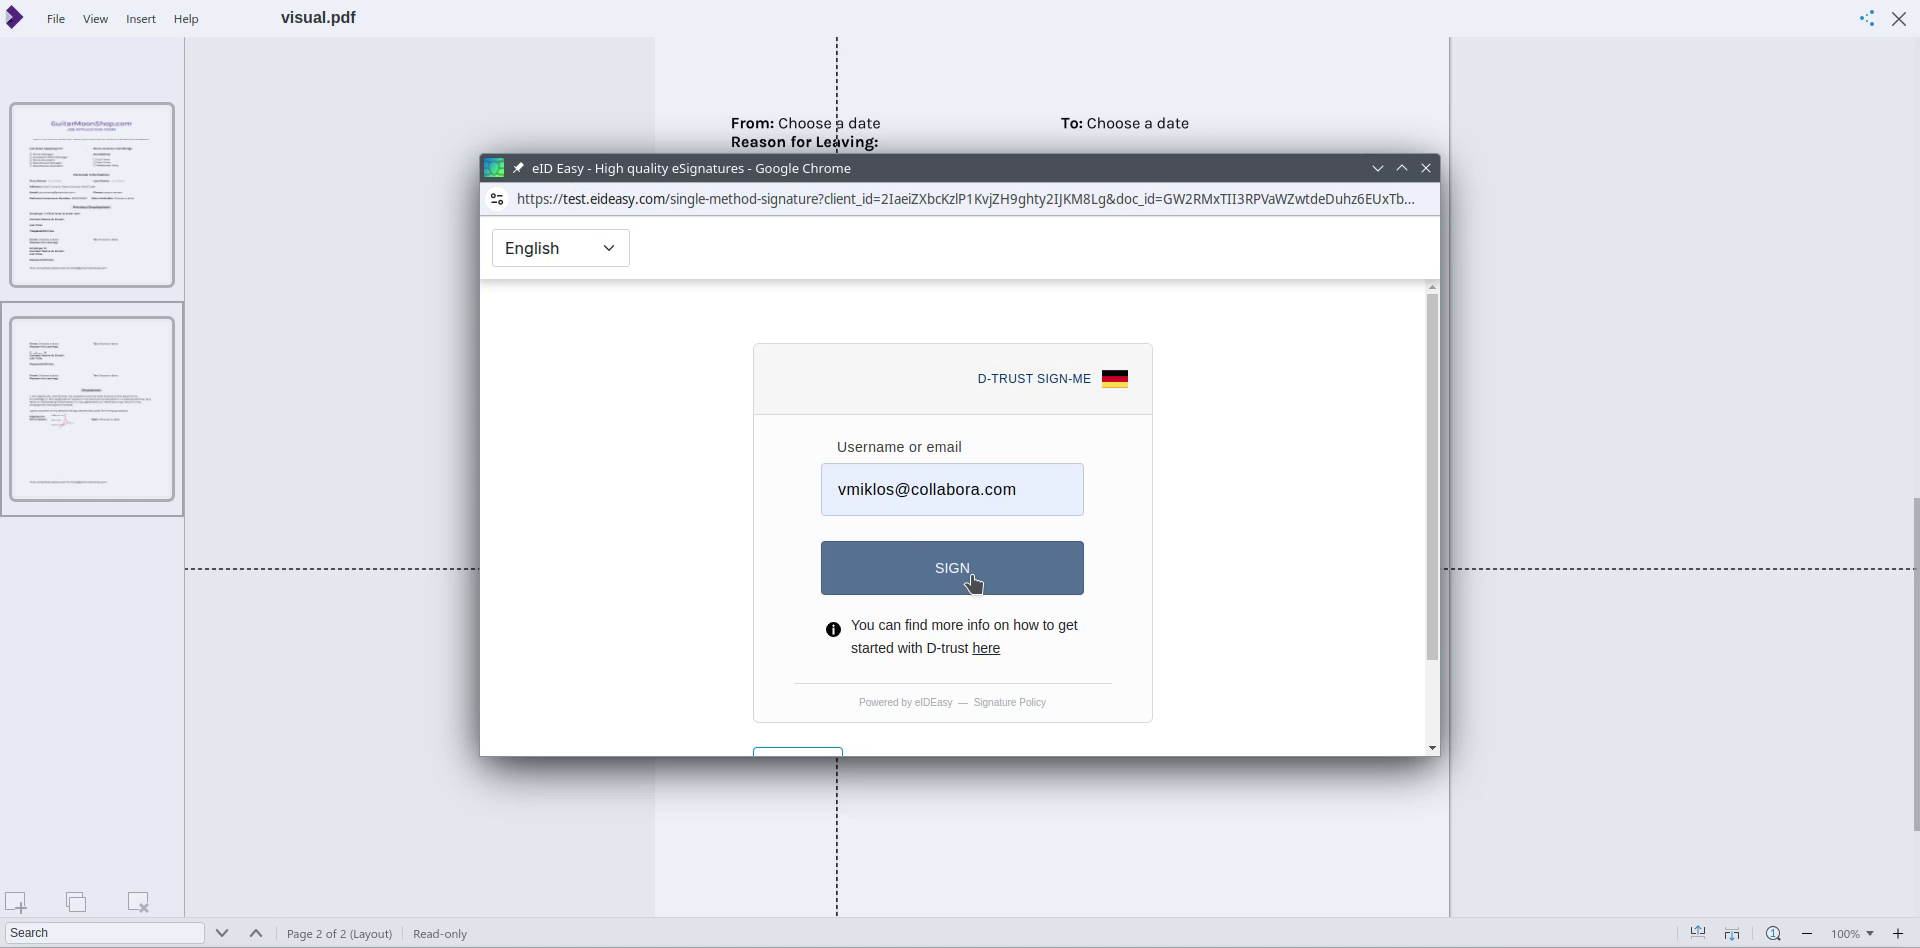Click the visual.pdf document title
1920x948 pixels.
pyautogui.click(x=318, y=18)
